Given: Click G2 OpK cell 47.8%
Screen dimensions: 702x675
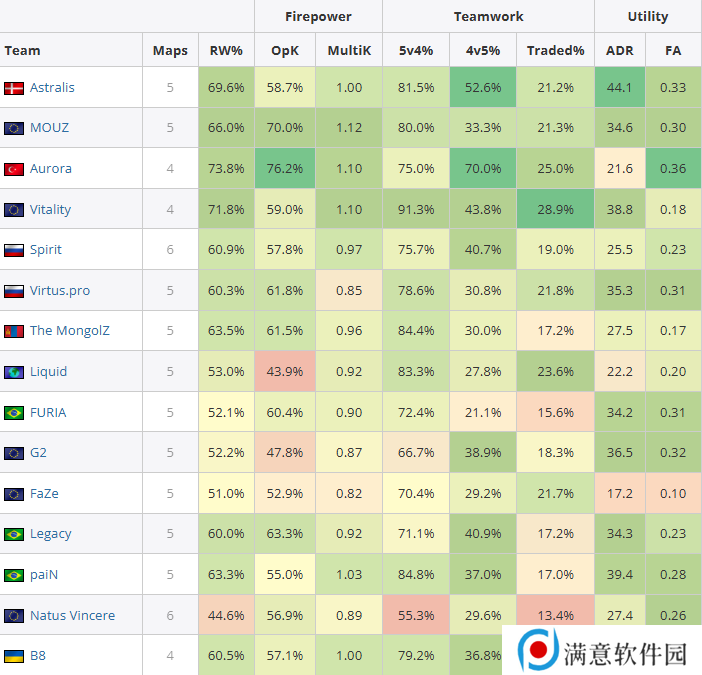Looking at the screenshot, I should point(285,453).
